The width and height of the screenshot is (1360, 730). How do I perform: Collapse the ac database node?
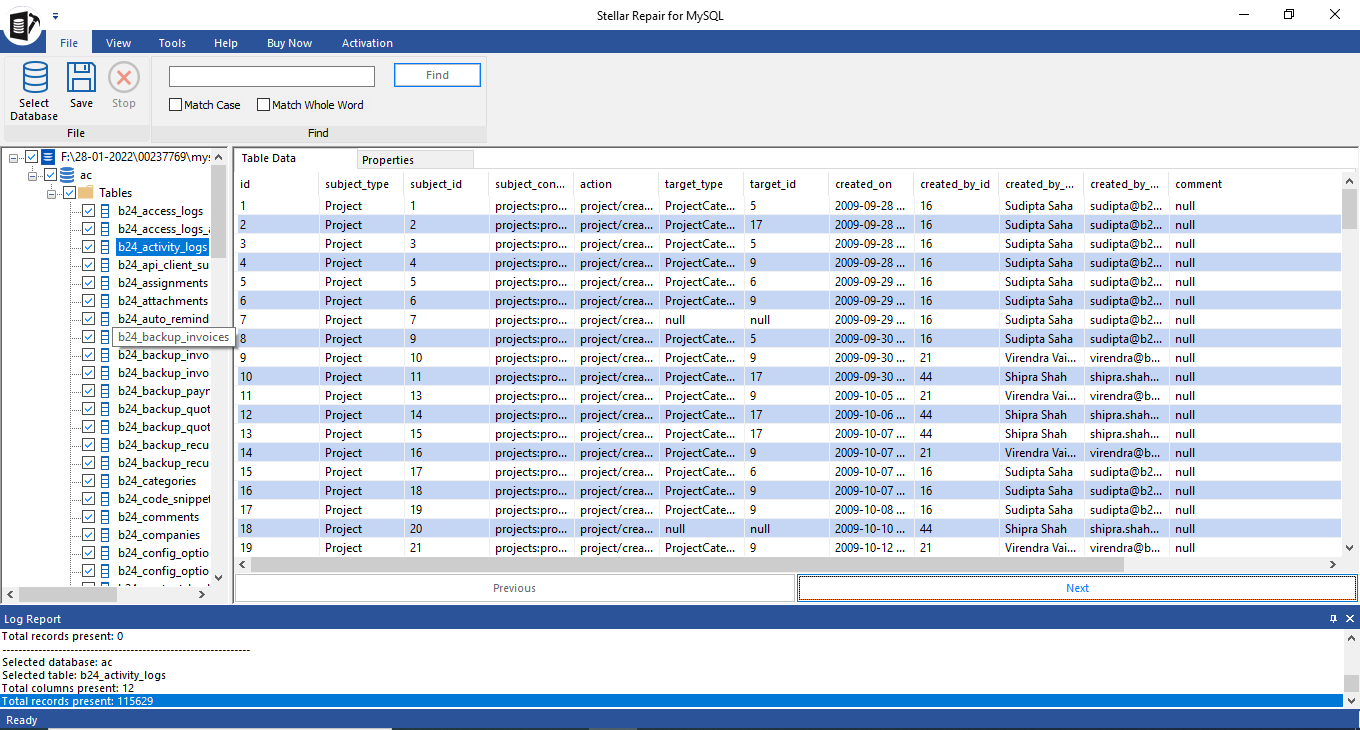(x=33, y=175)
